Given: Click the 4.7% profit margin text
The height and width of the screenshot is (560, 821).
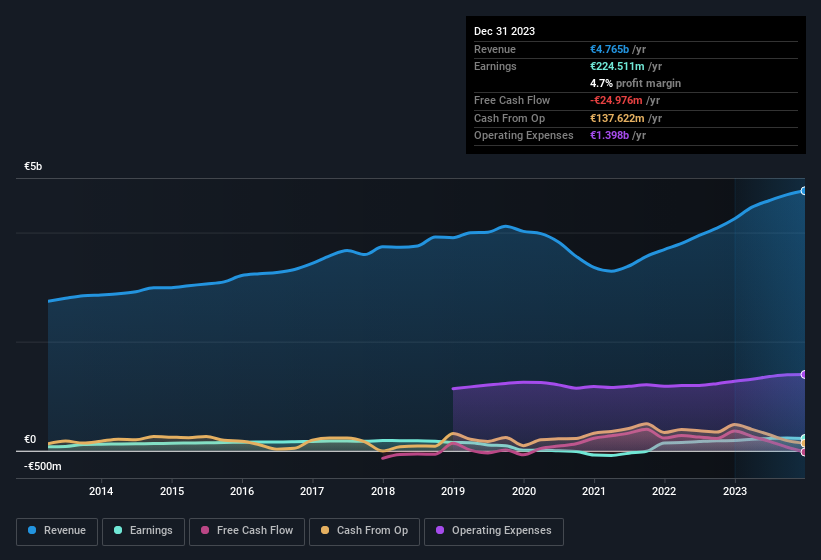Looking at the screenshot, I should coord(635,83).
